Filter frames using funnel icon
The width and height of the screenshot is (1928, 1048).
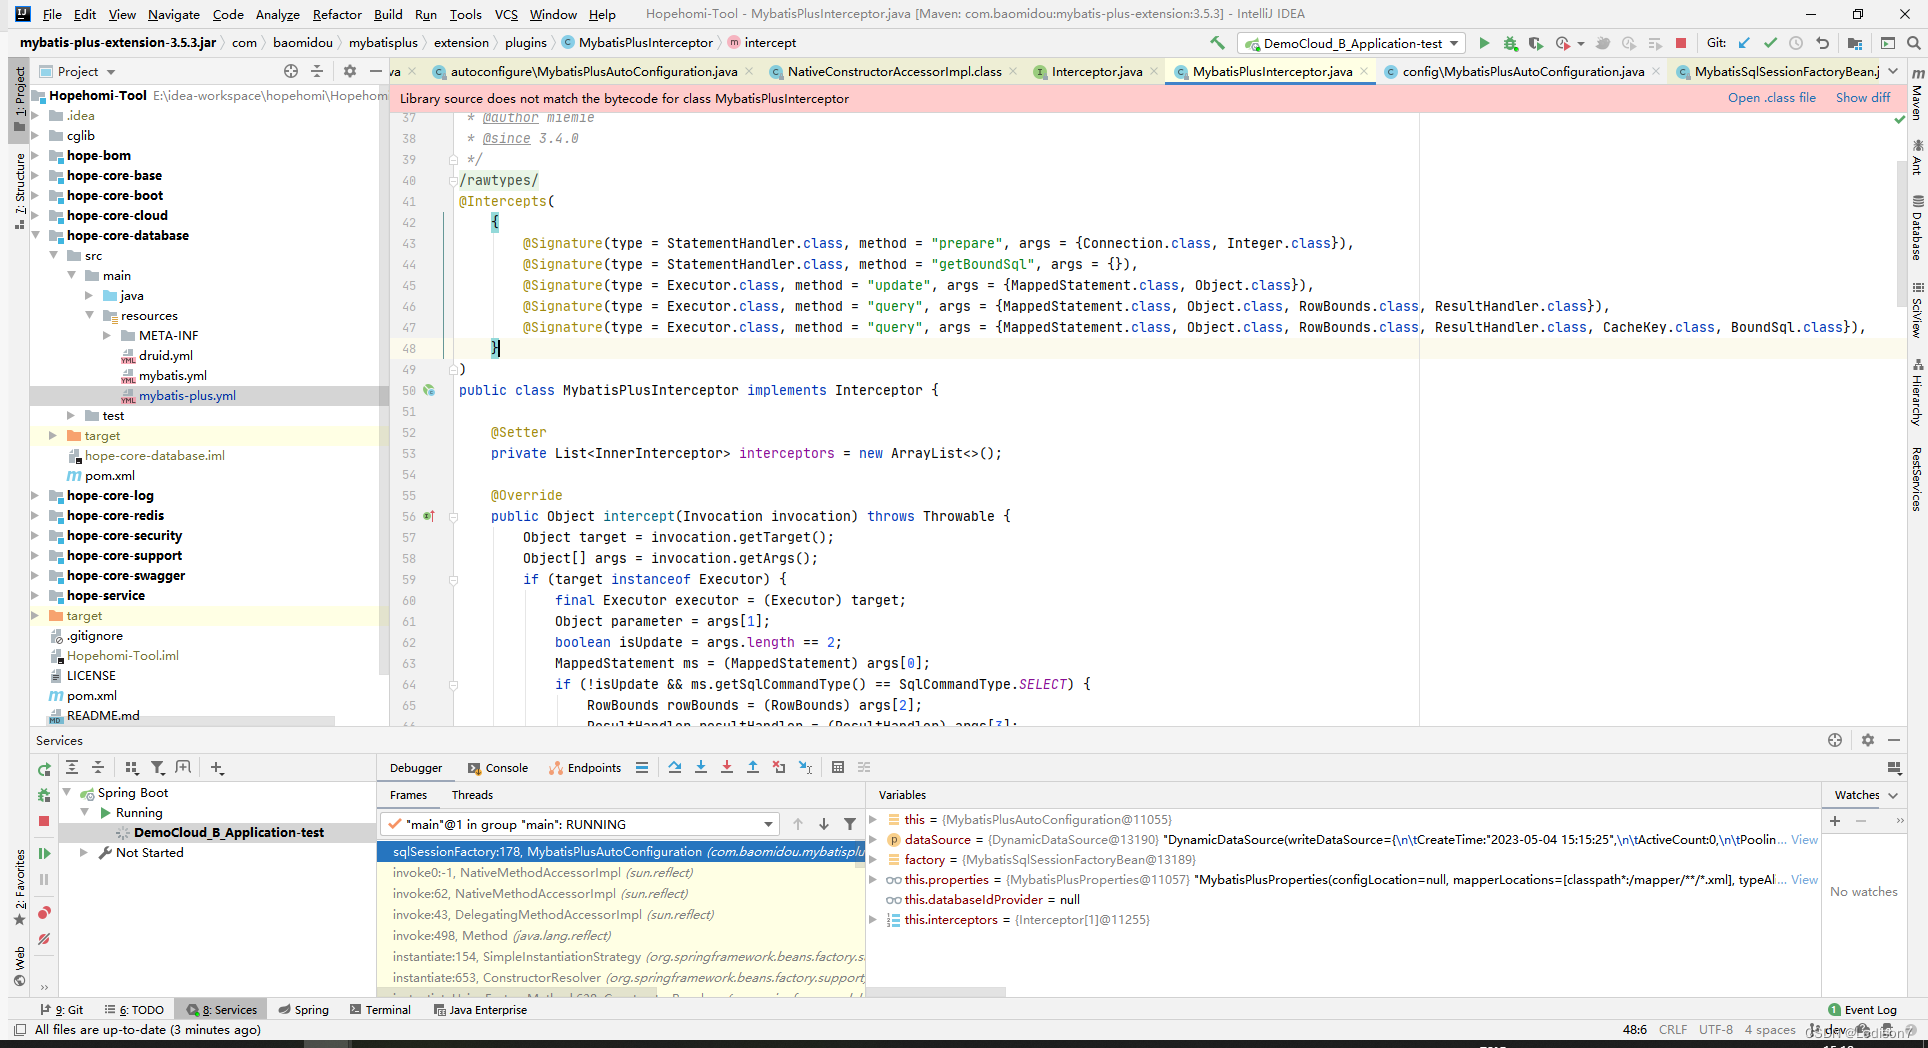(850, 824)
